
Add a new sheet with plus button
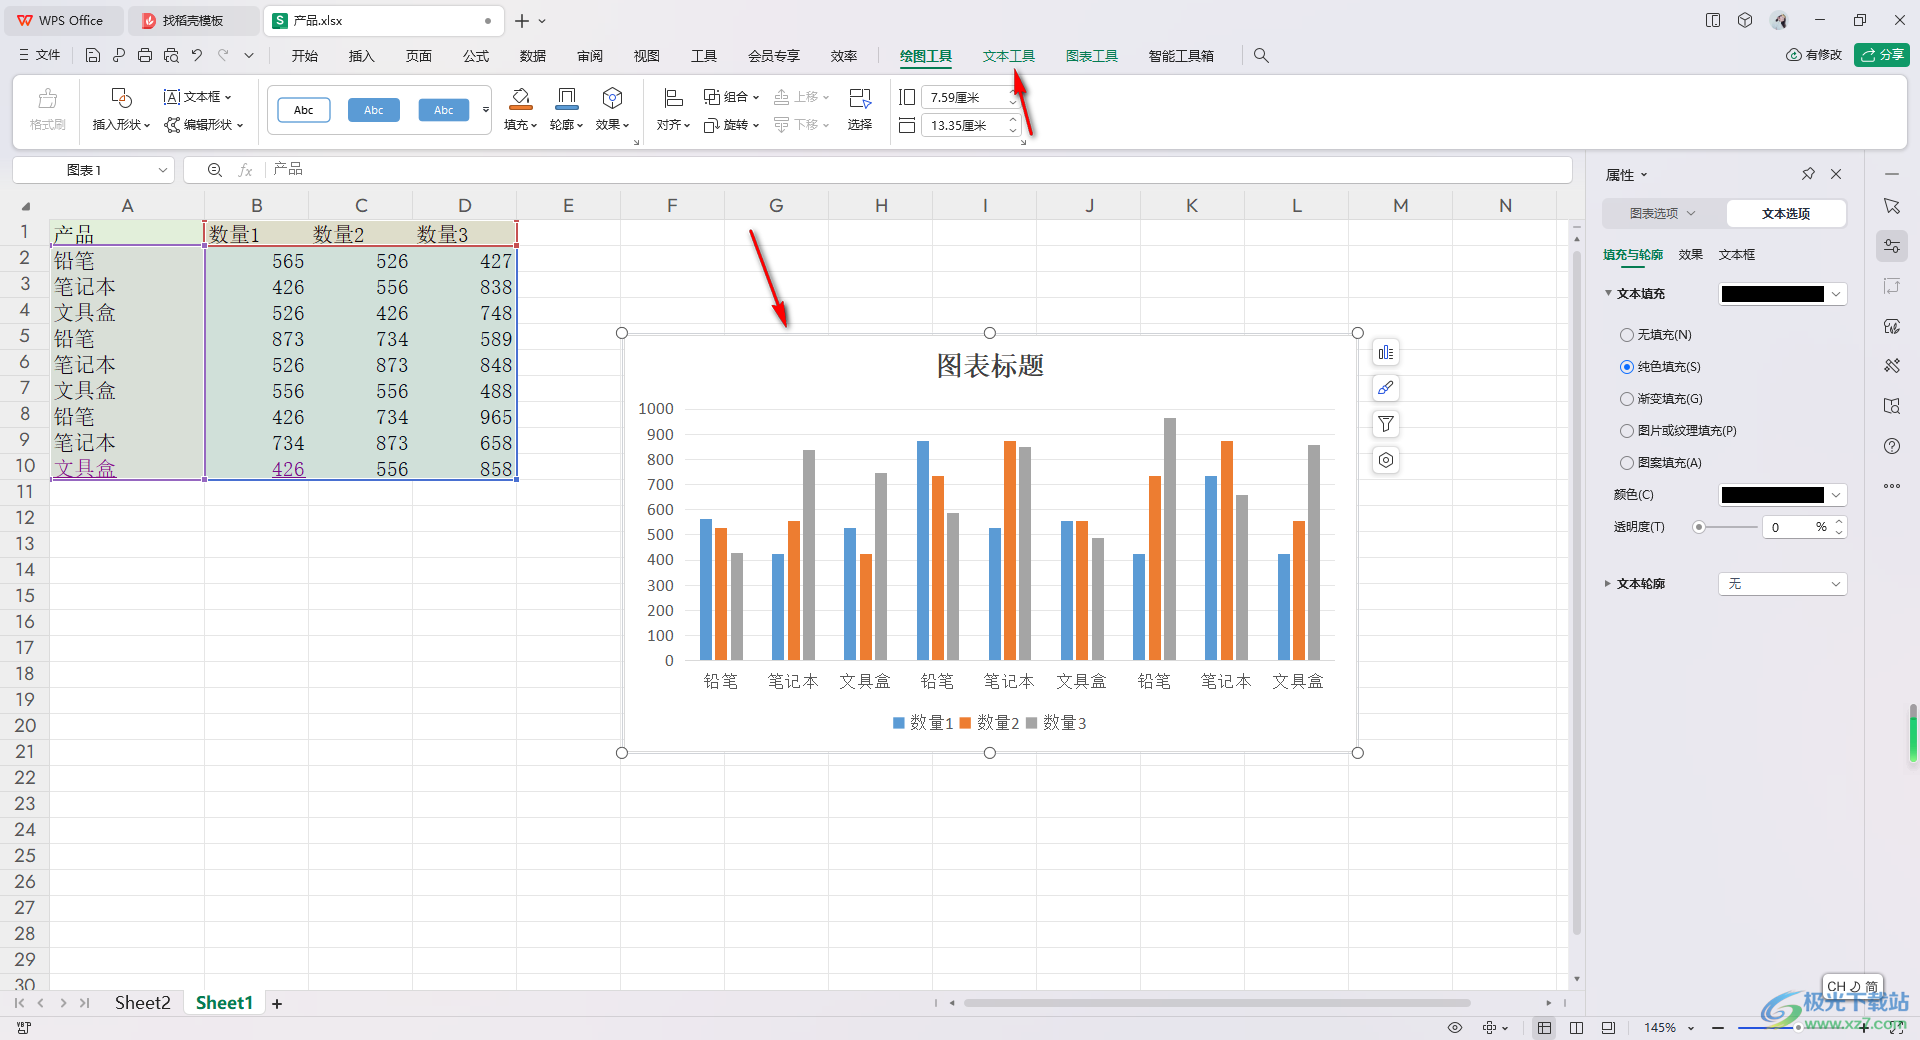pos(277,1004)
